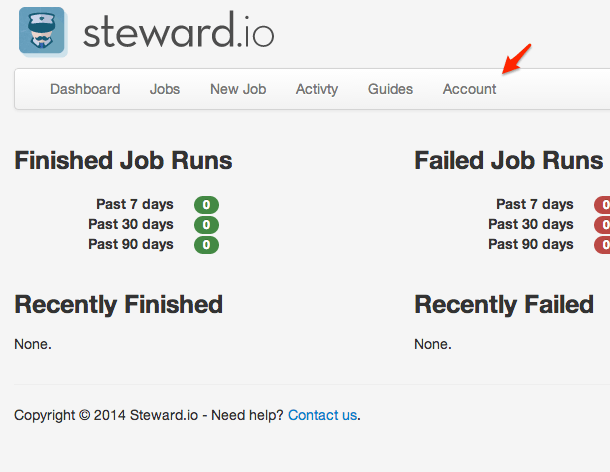The image size is (610, 472).
Task: Click the Failed Job Runs heading
Action: click(508, 161)
